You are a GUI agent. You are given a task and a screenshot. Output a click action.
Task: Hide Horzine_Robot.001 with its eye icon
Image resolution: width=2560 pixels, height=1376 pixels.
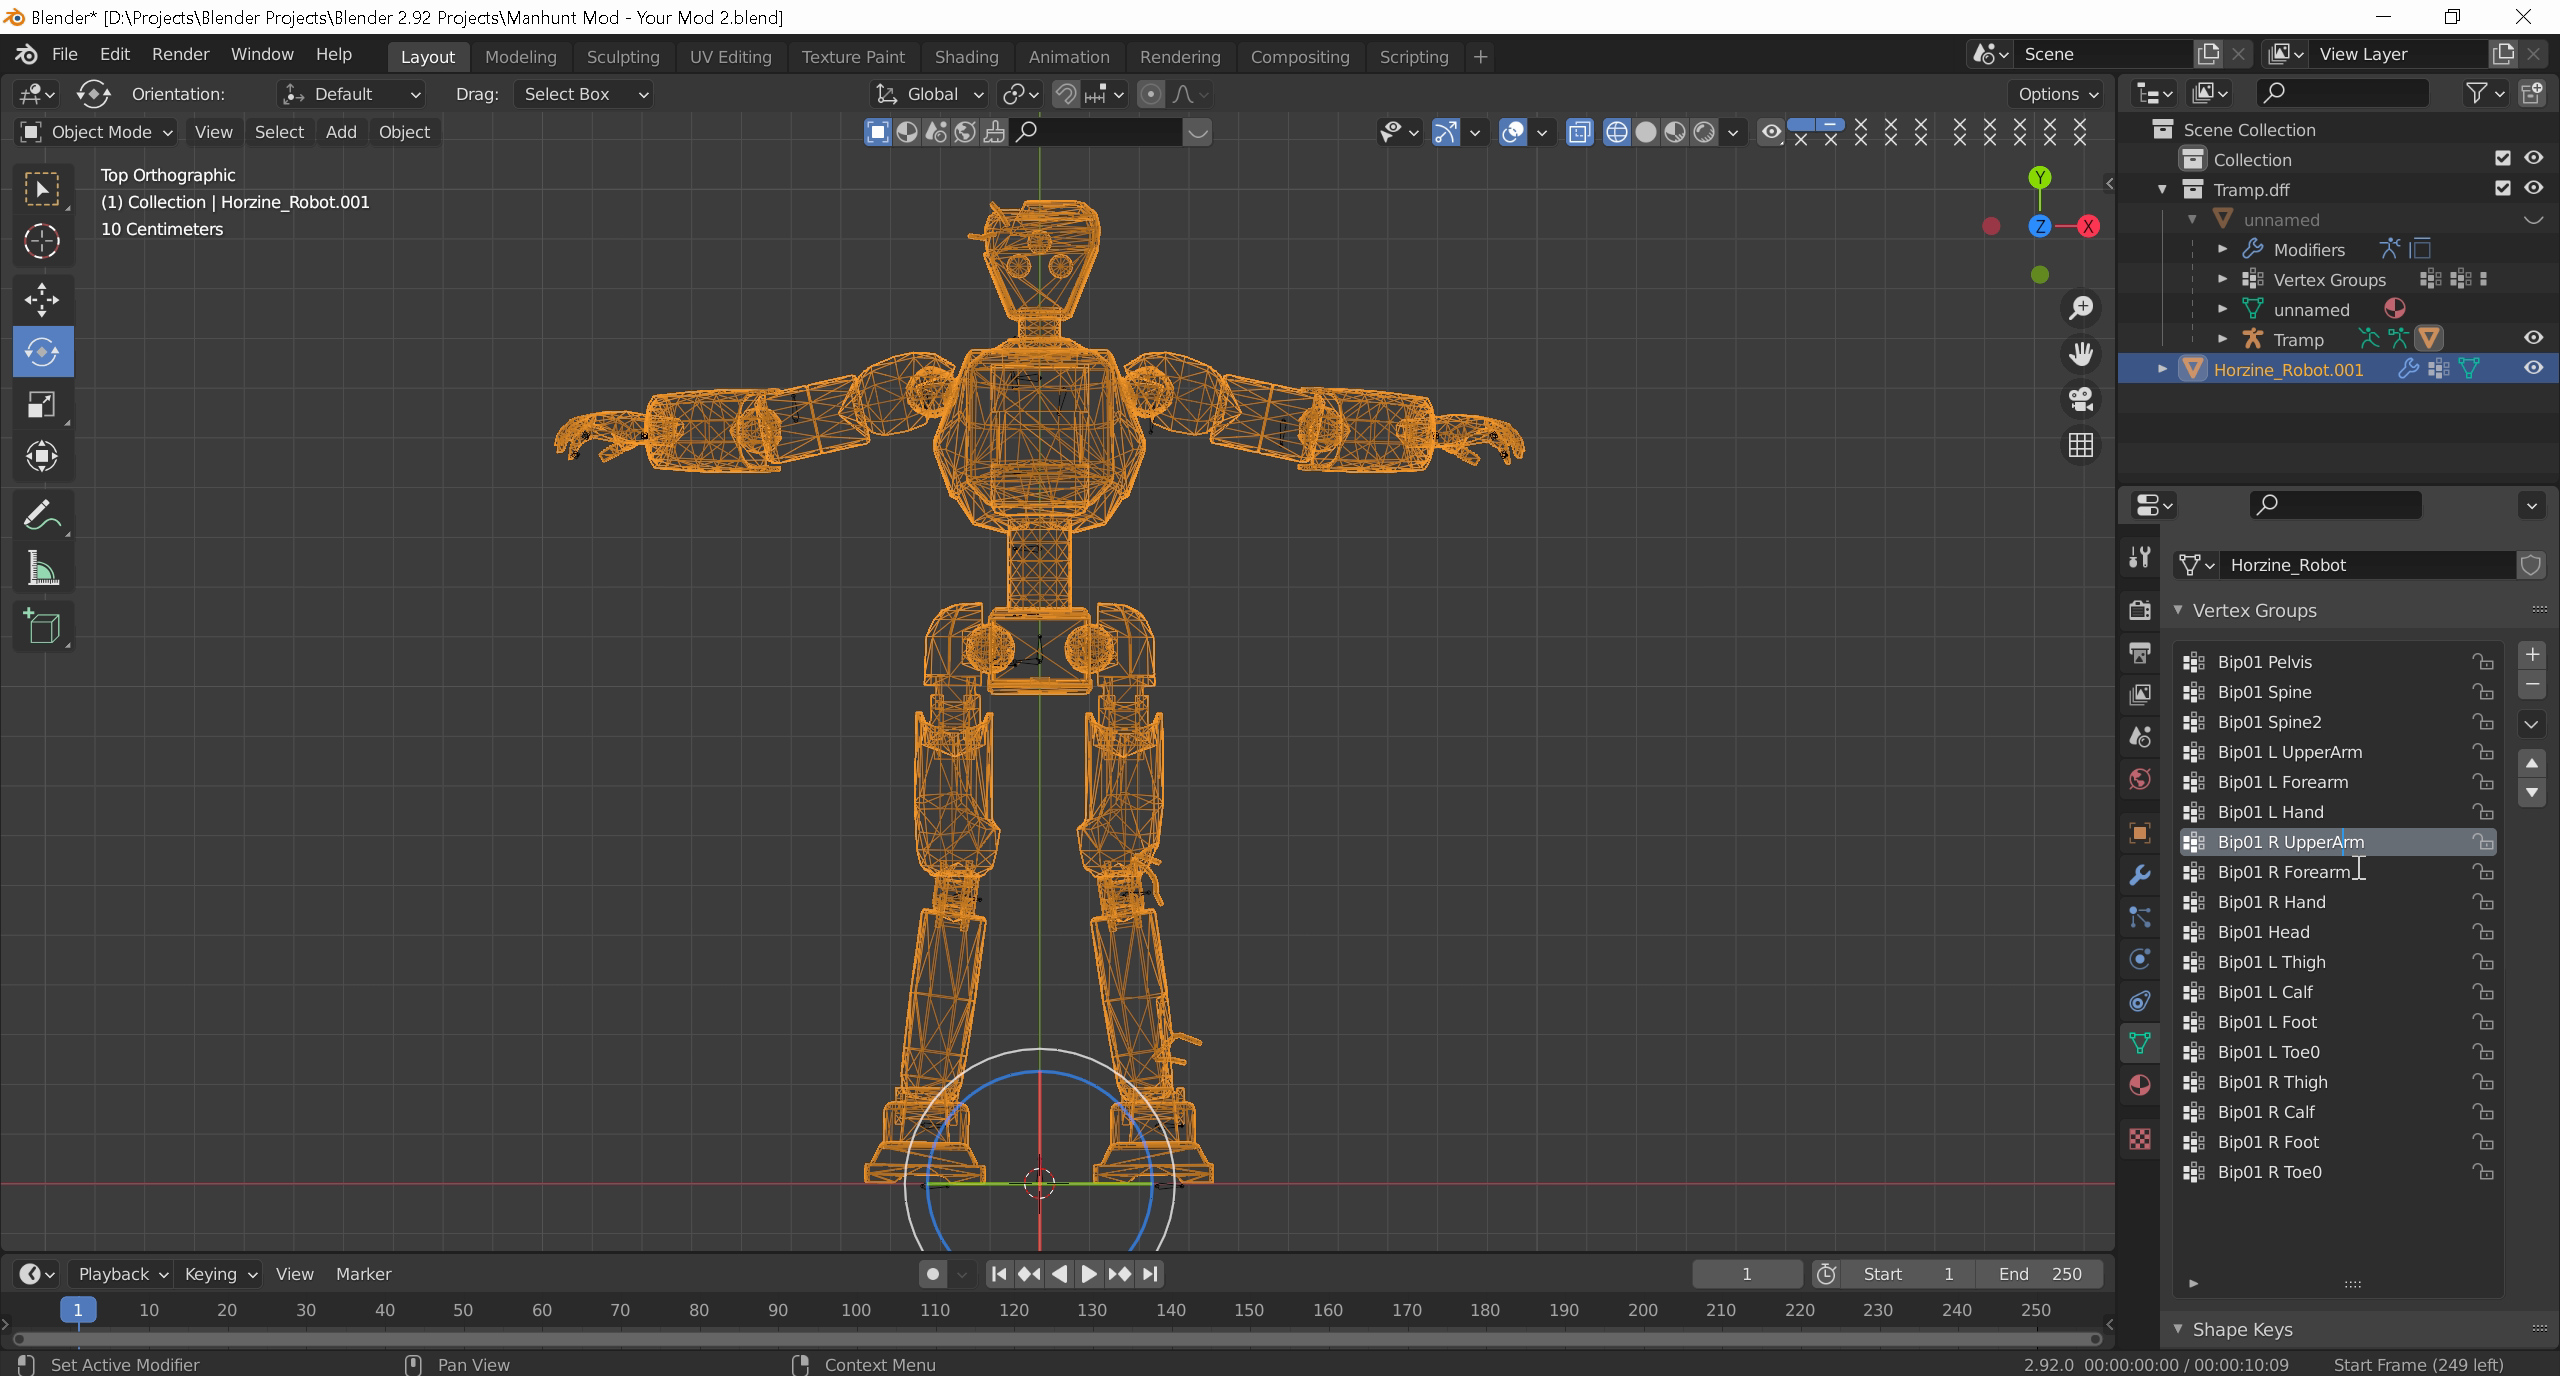(2533, 369)
